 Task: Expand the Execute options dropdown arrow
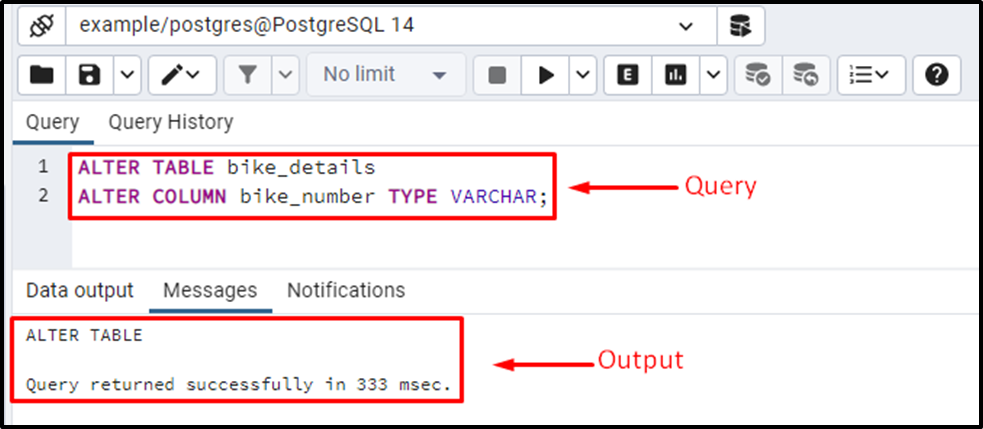click(x=583, y=75)
